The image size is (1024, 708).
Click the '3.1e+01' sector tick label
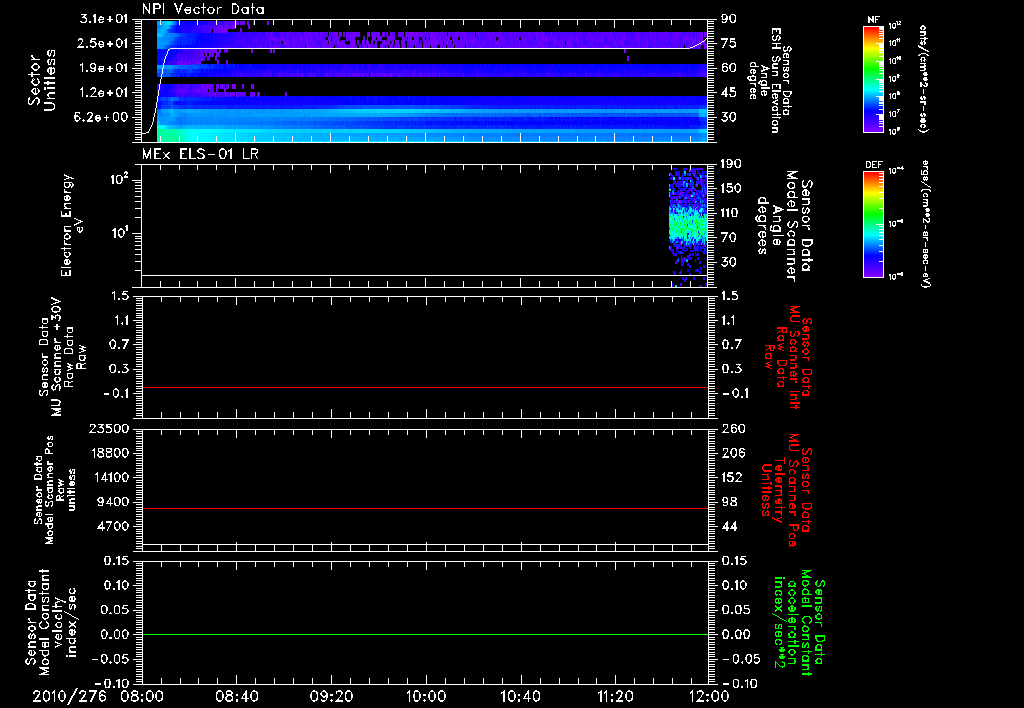point(103,18)
